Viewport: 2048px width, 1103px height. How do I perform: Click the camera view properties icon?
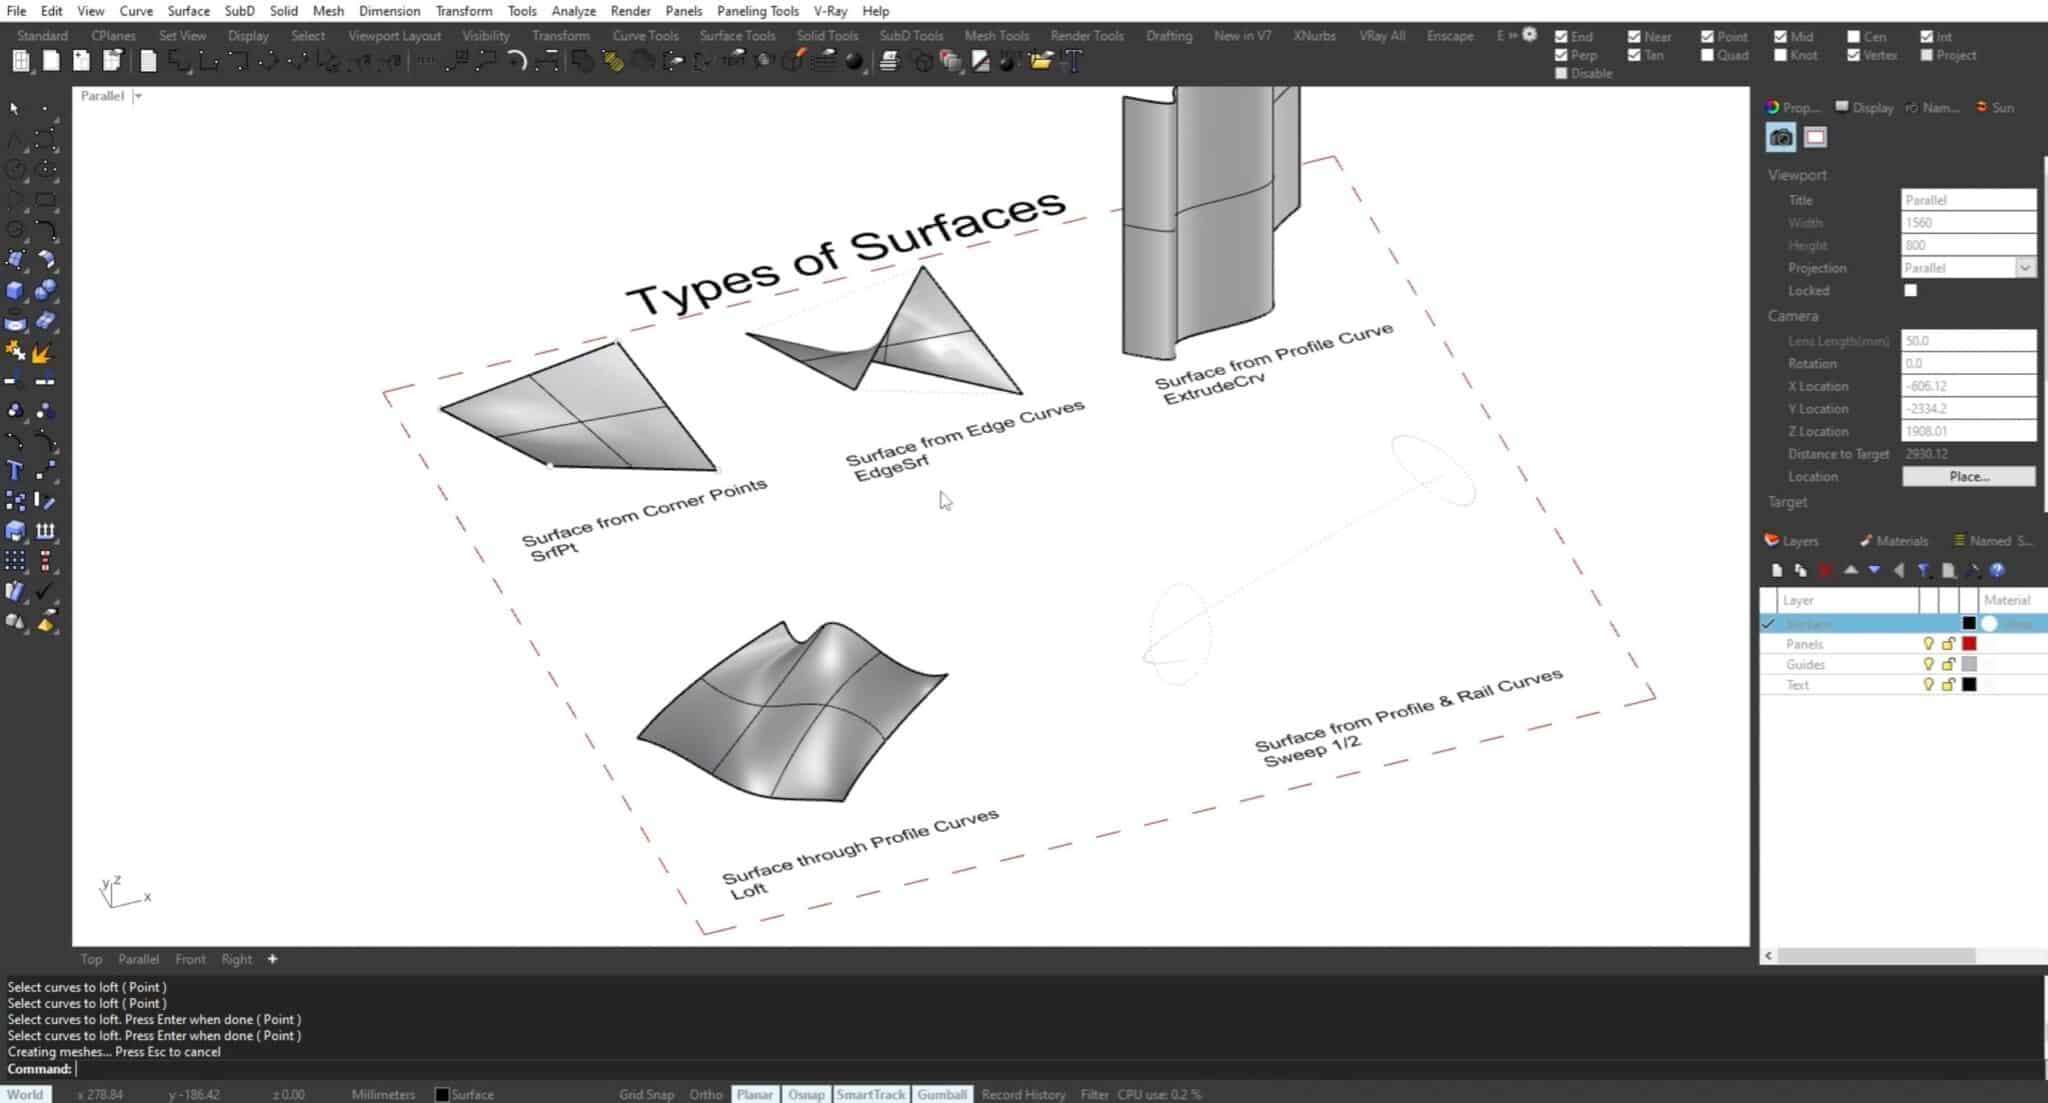pos(1781,137)
